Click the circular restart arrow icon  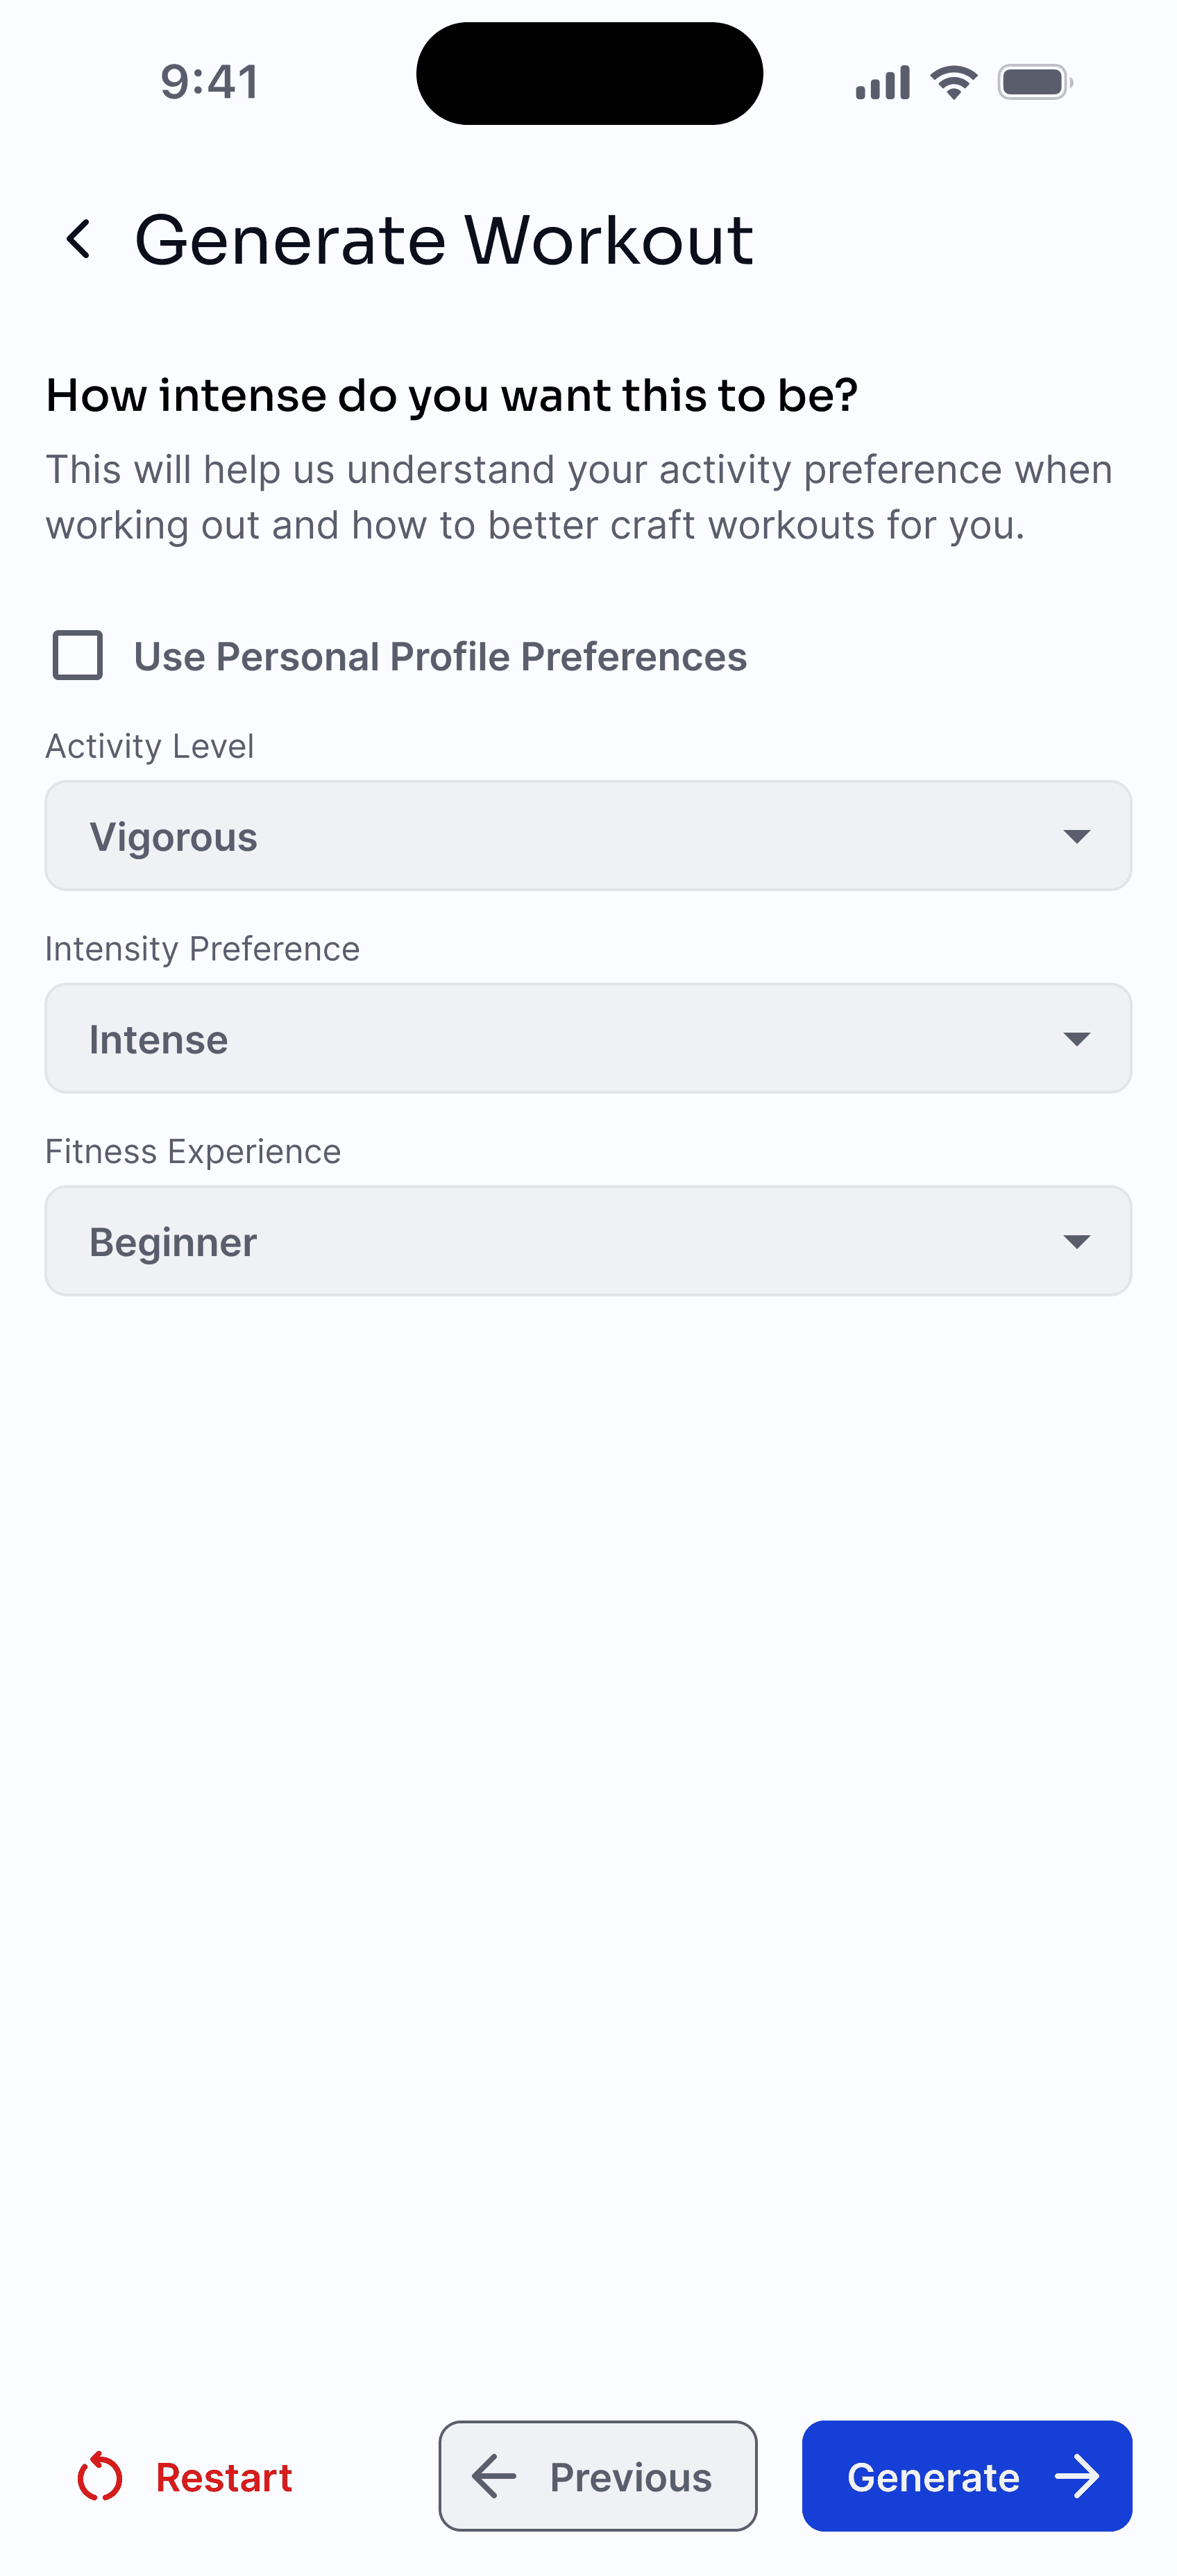[100, 2476]
